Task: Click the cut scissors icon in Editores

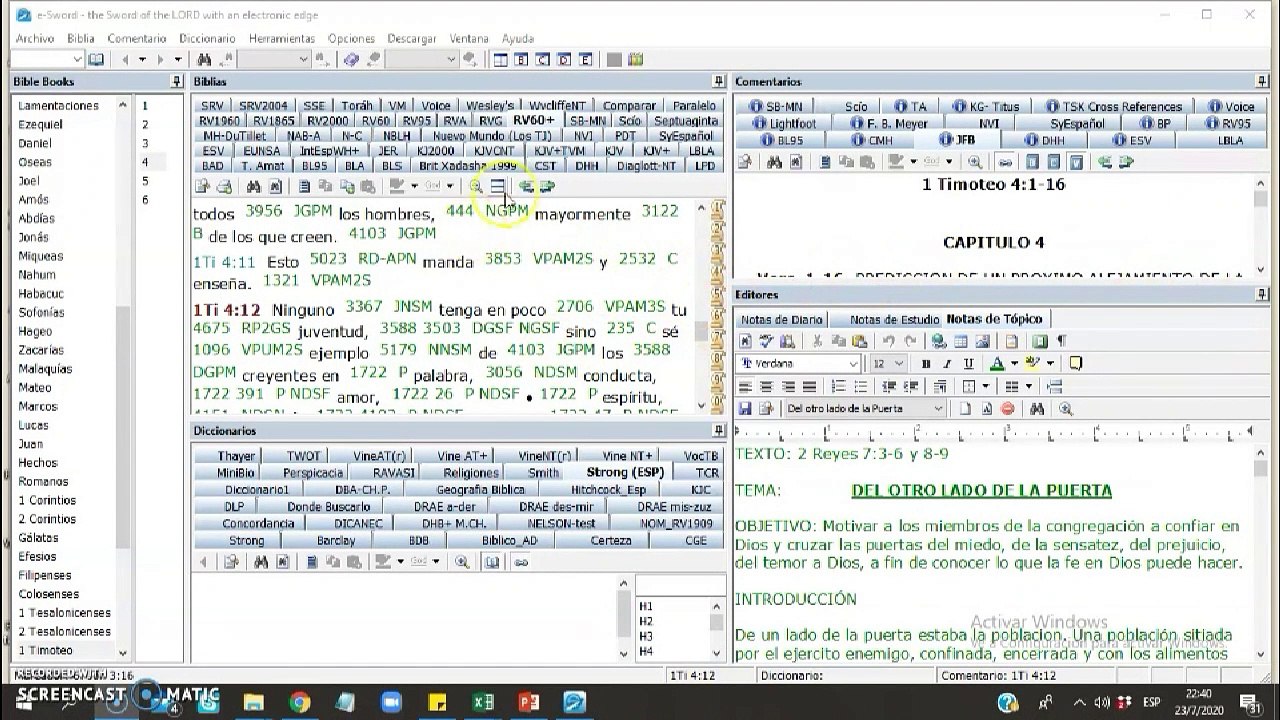Action: (817, 341)
